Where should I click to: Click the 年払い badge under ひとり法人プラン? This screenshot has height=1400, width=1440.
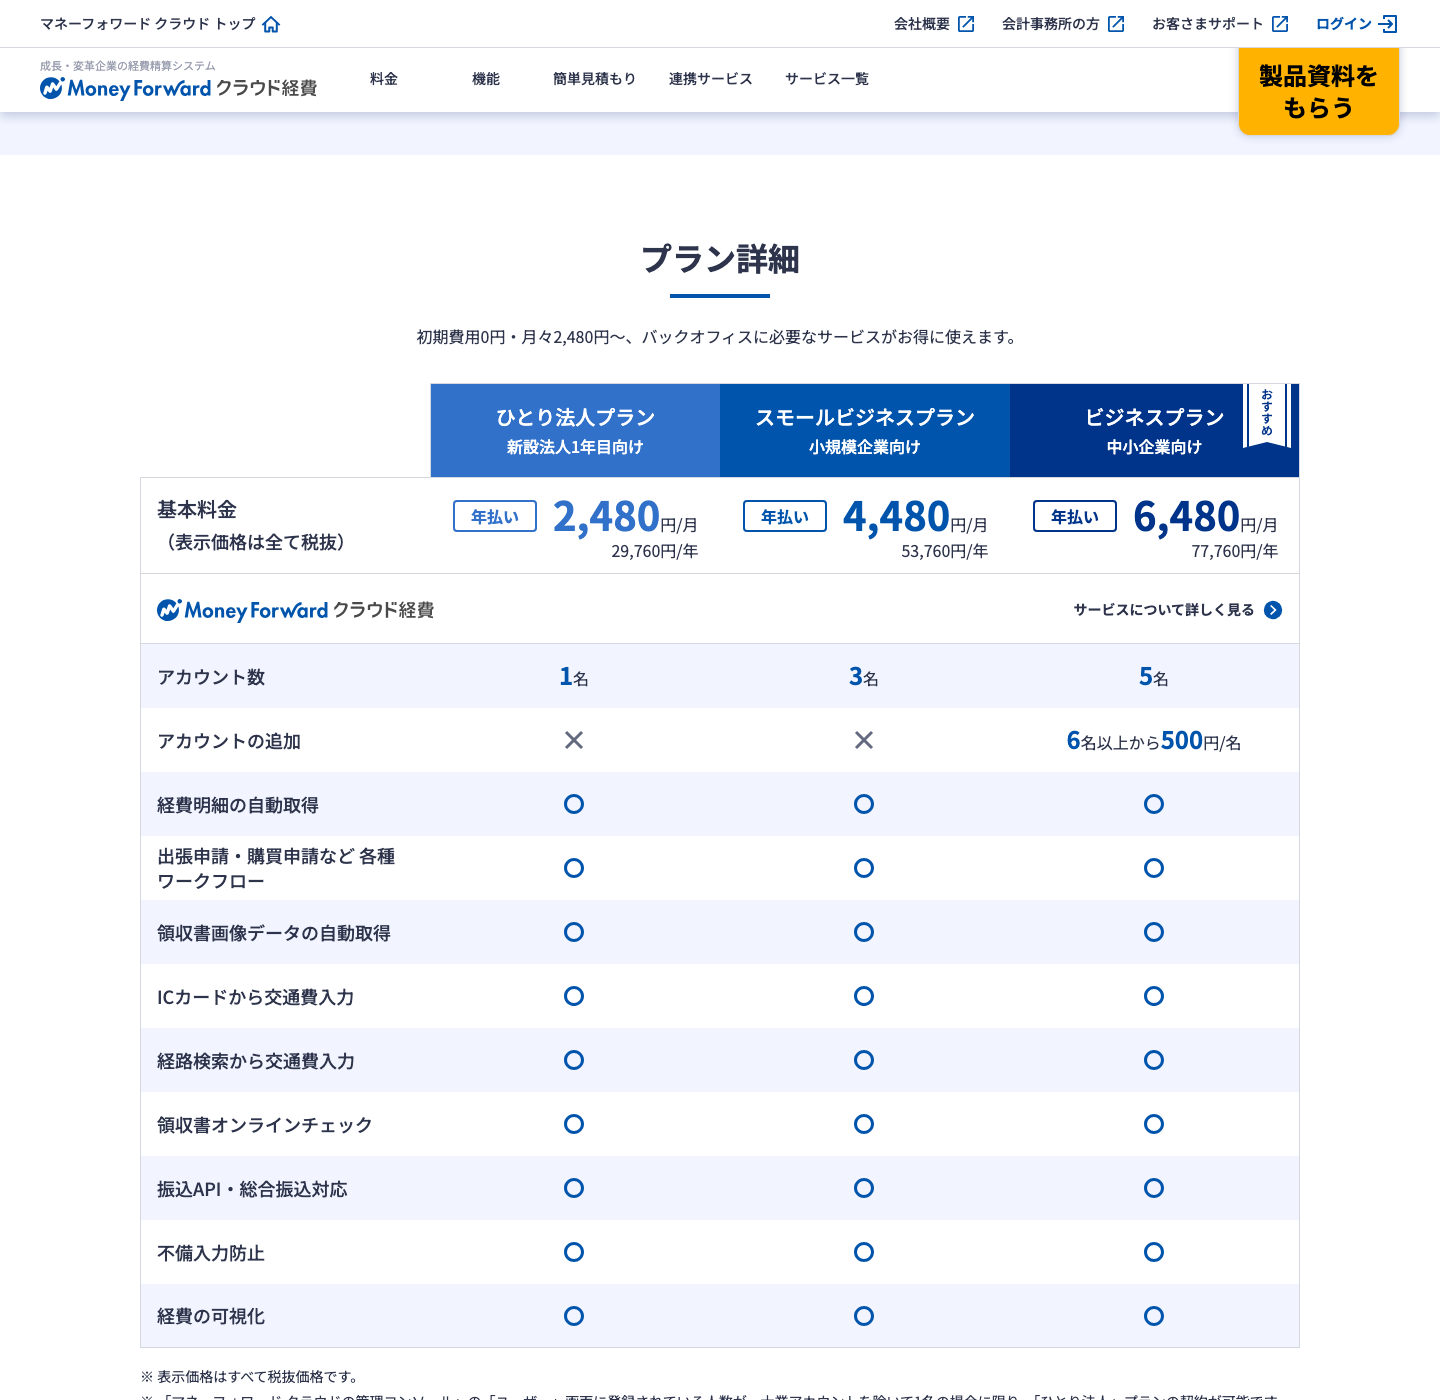click(x=495, y=516)
